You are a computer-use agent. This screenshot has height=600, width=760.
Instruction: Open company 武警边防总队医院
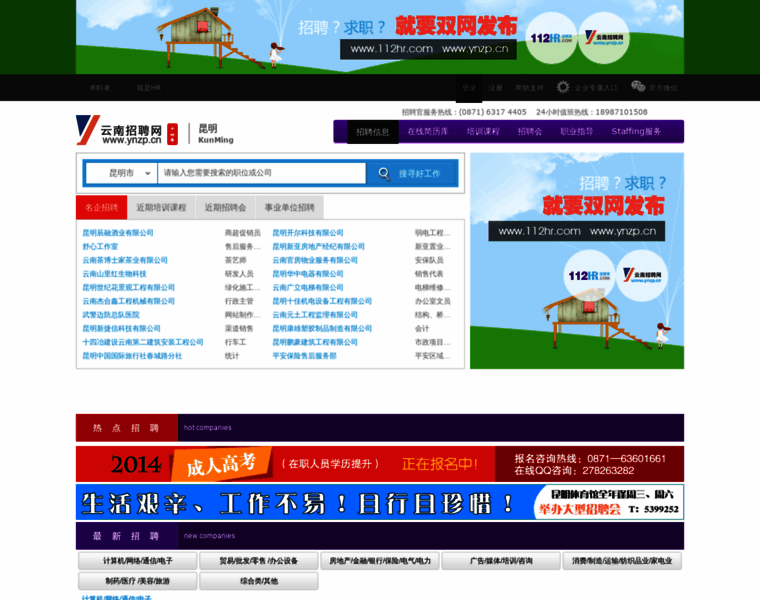click(111, 315)
